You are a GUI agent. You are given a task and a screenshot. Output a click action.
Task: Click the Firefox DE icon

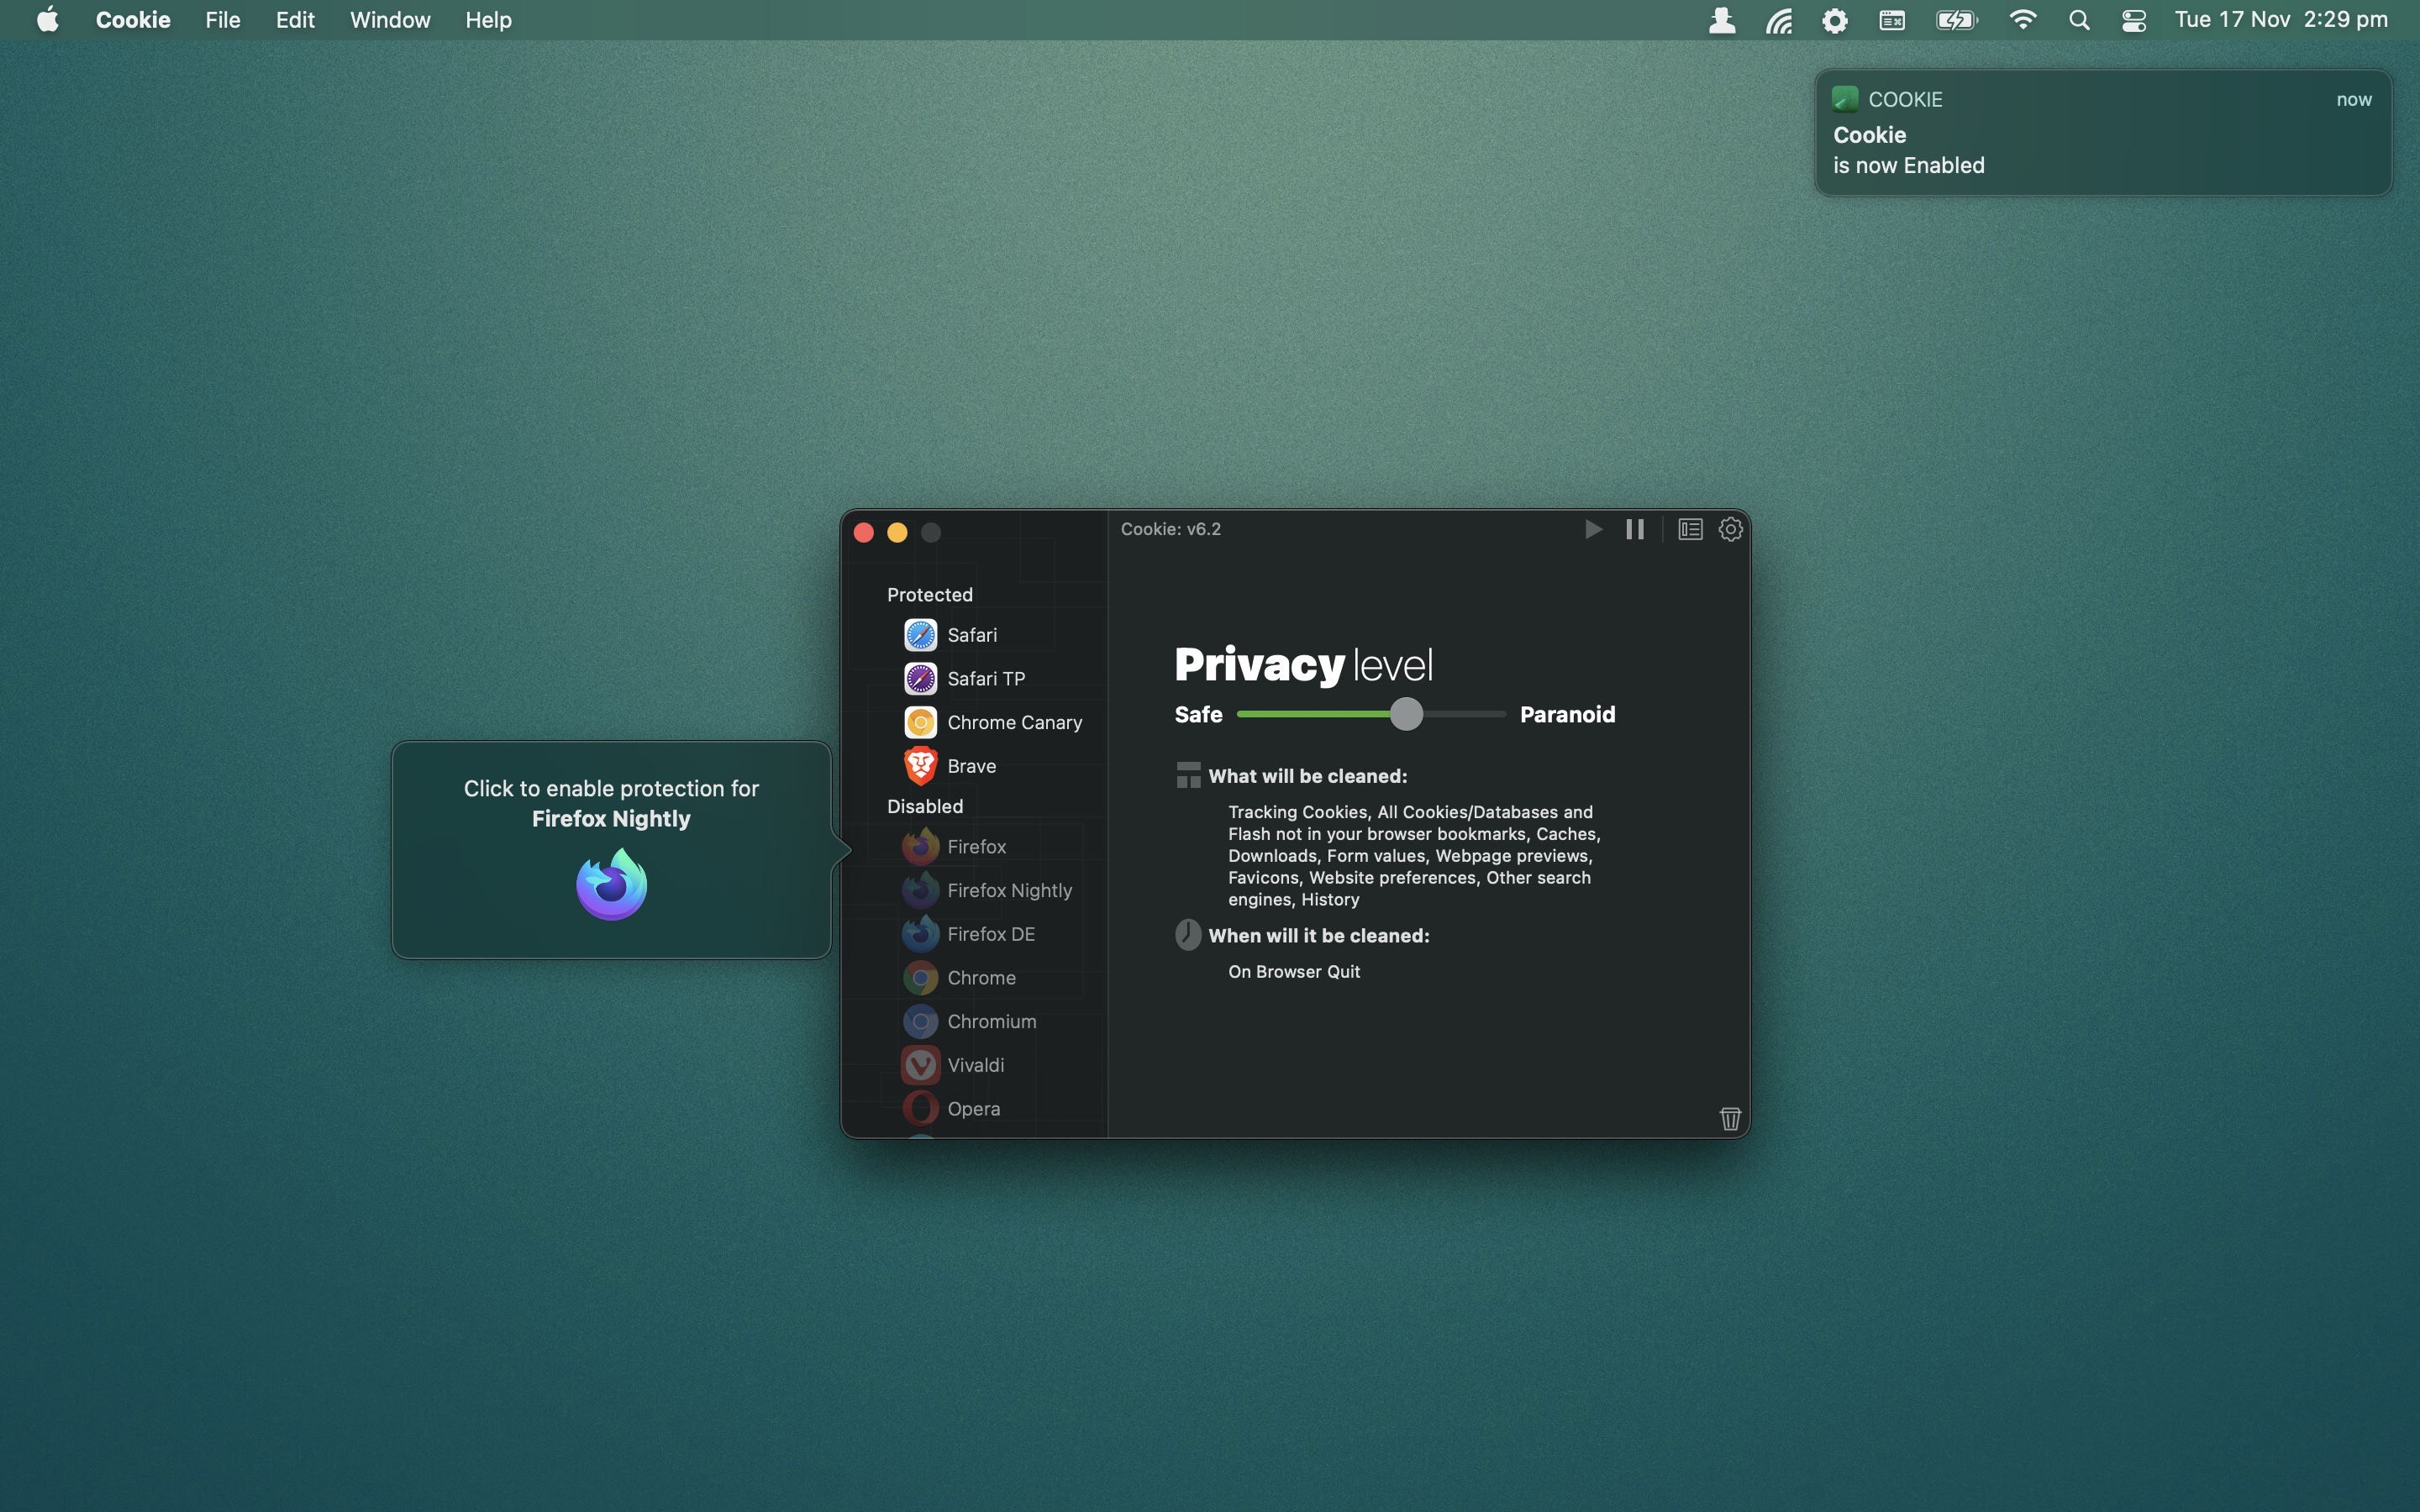920,934
